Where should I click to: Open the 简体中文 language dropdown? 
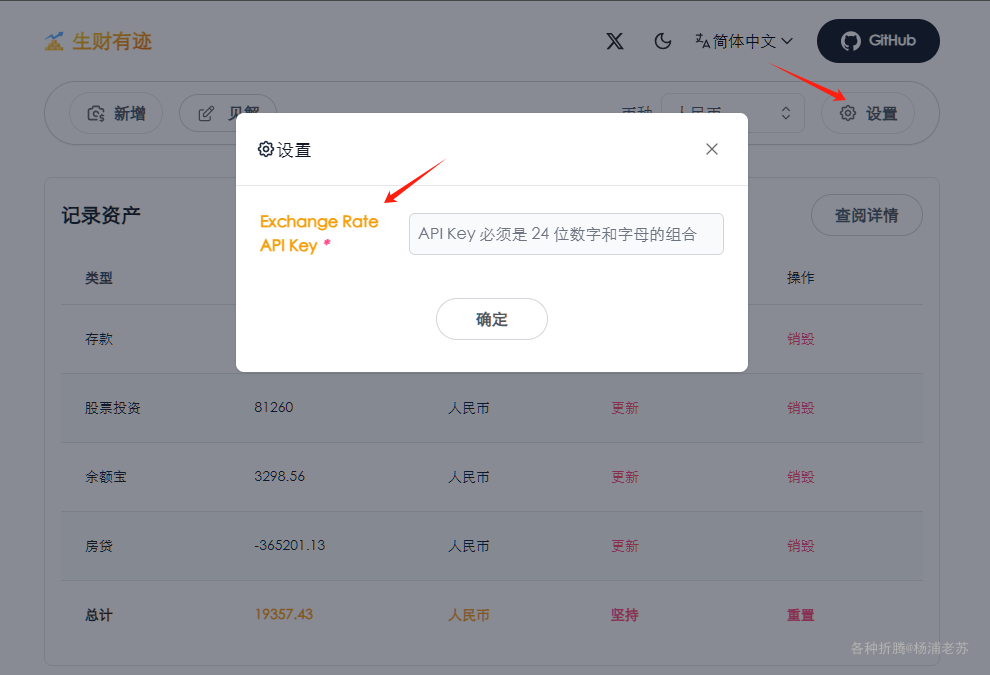click(744, 41)
